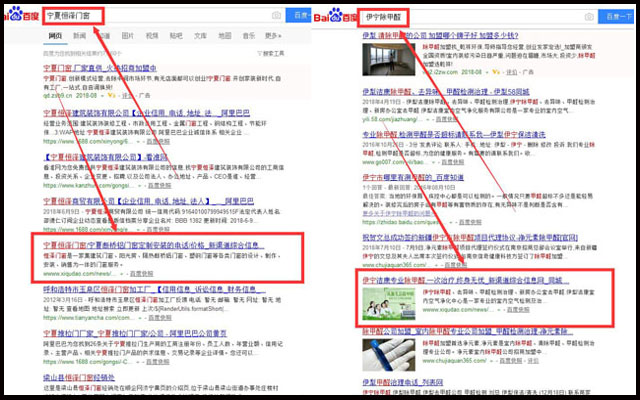Open 百度快照 for yili.58.com result

[x=447, y=120]
